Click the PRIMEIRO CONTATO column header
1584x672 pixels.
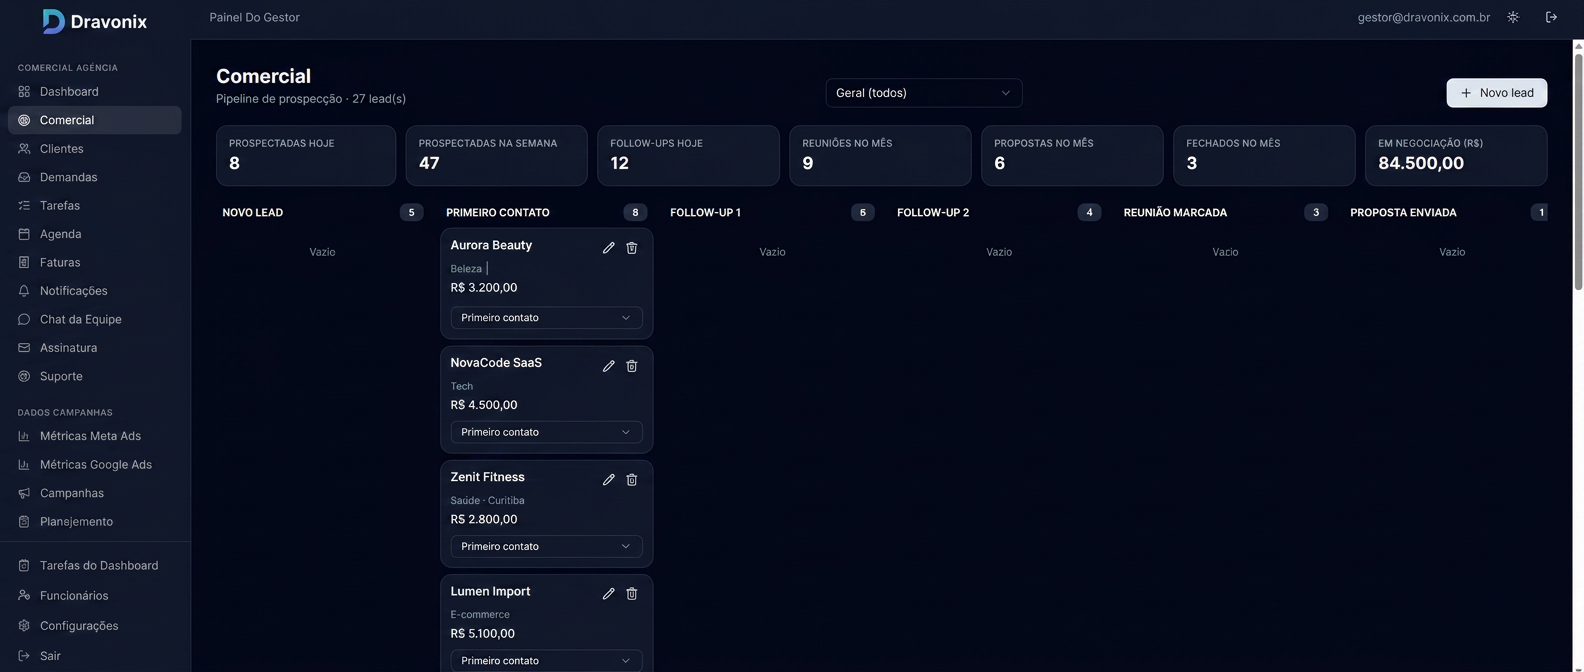[498, 213]
